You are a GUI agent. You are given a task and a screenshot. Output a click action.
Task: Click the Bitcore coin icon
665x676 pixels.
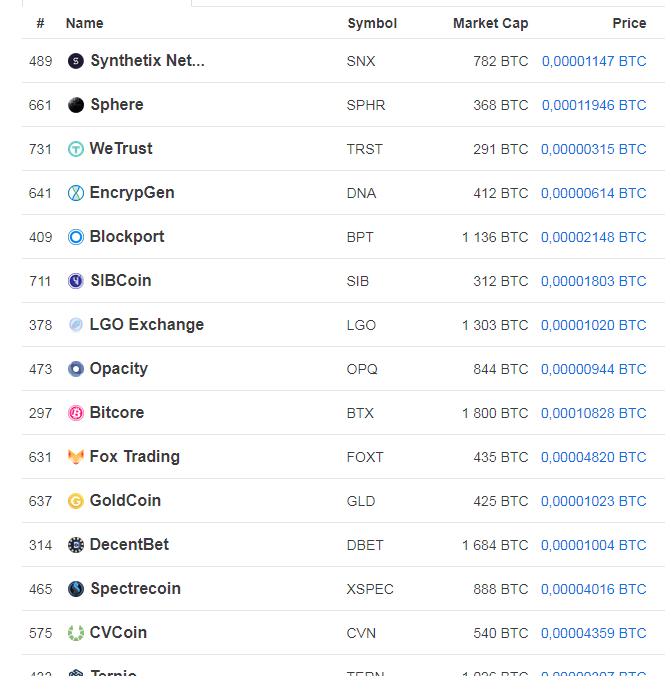[x=76, y=413]
